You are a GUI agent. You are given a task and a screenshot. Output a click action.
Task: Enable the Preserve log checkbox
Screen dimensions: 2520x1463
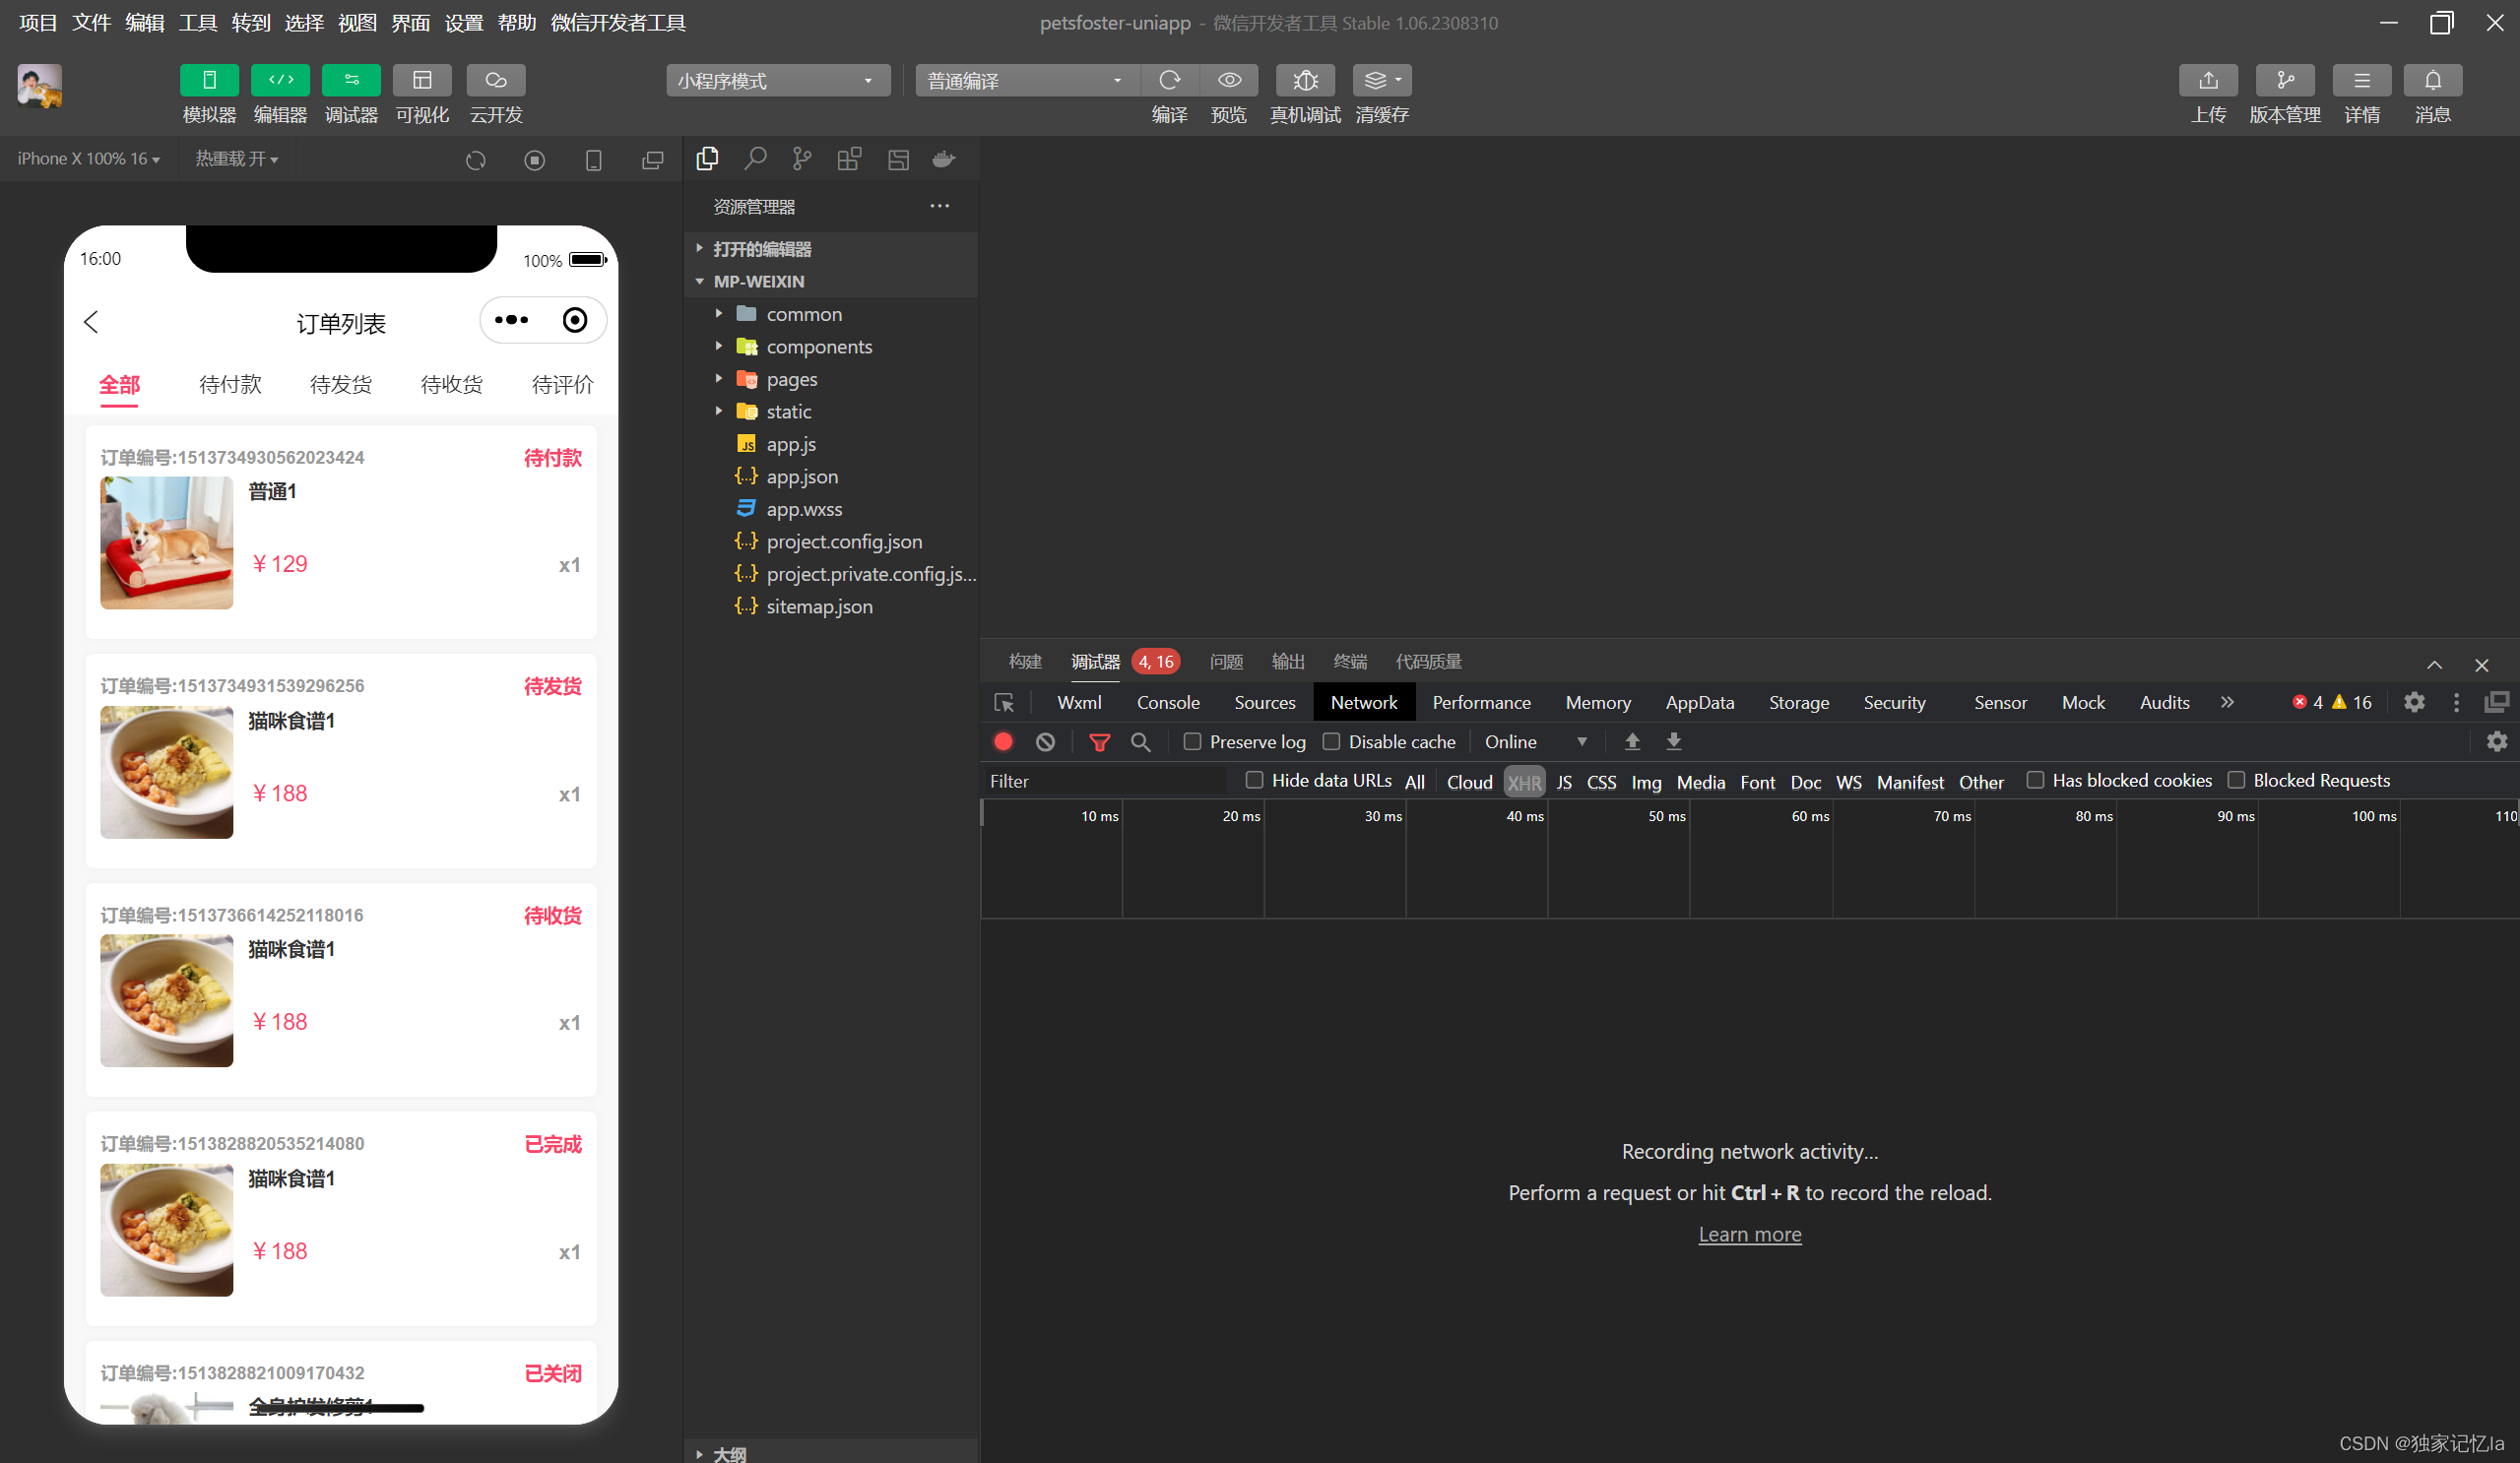(x=1191, y=741)
